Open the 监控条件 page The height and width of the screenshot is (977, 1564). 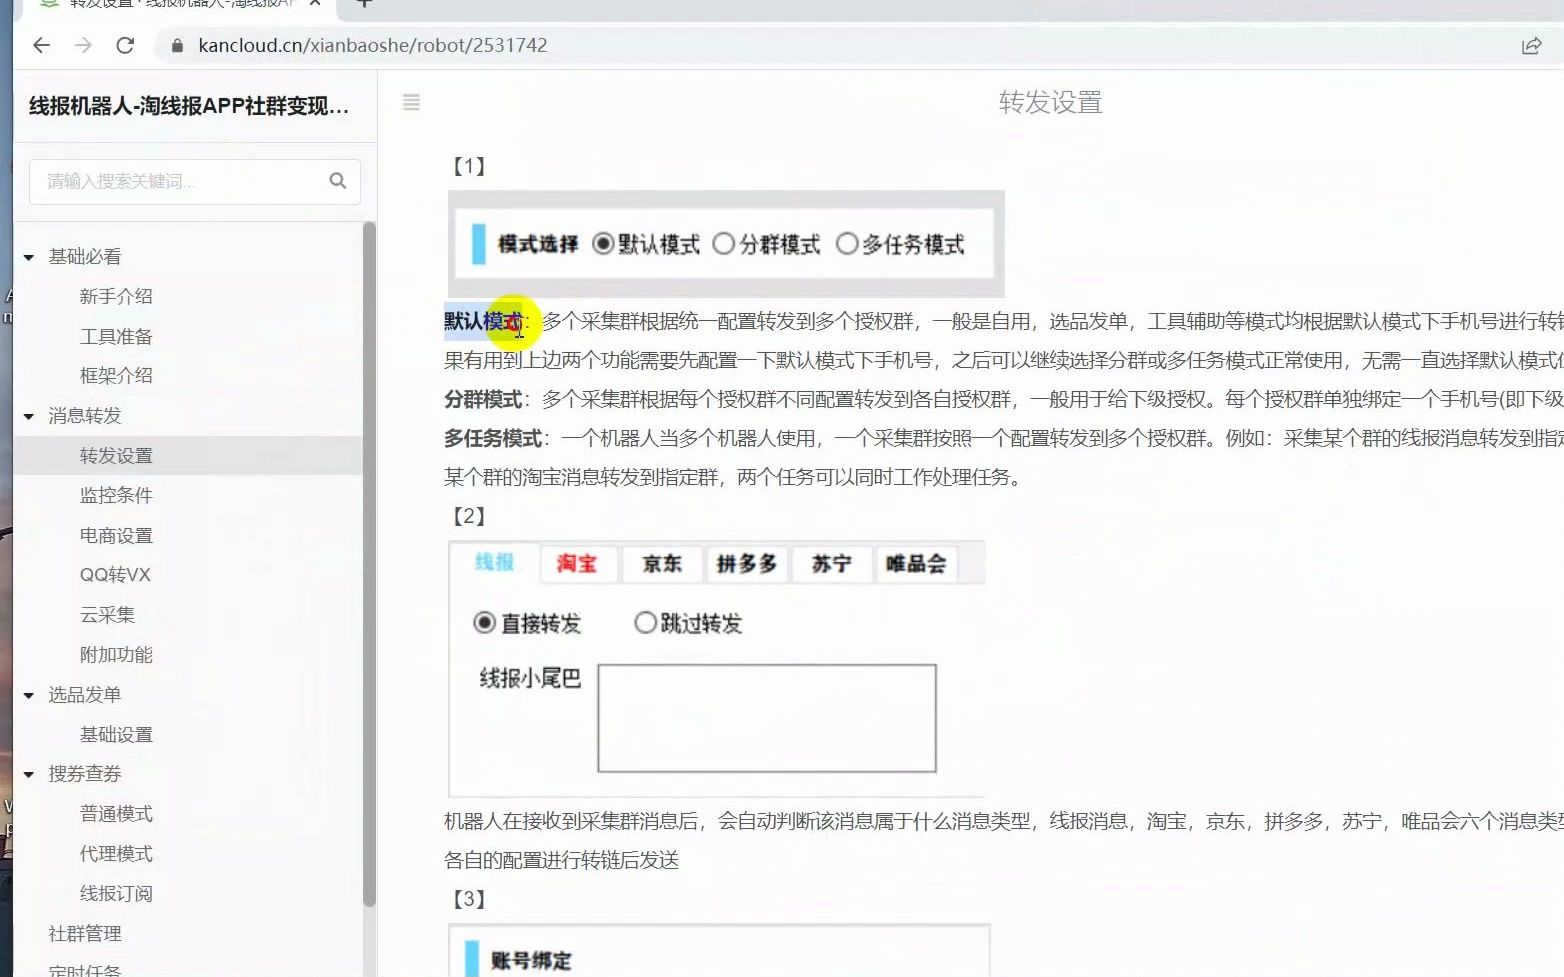tap(116, 495)
